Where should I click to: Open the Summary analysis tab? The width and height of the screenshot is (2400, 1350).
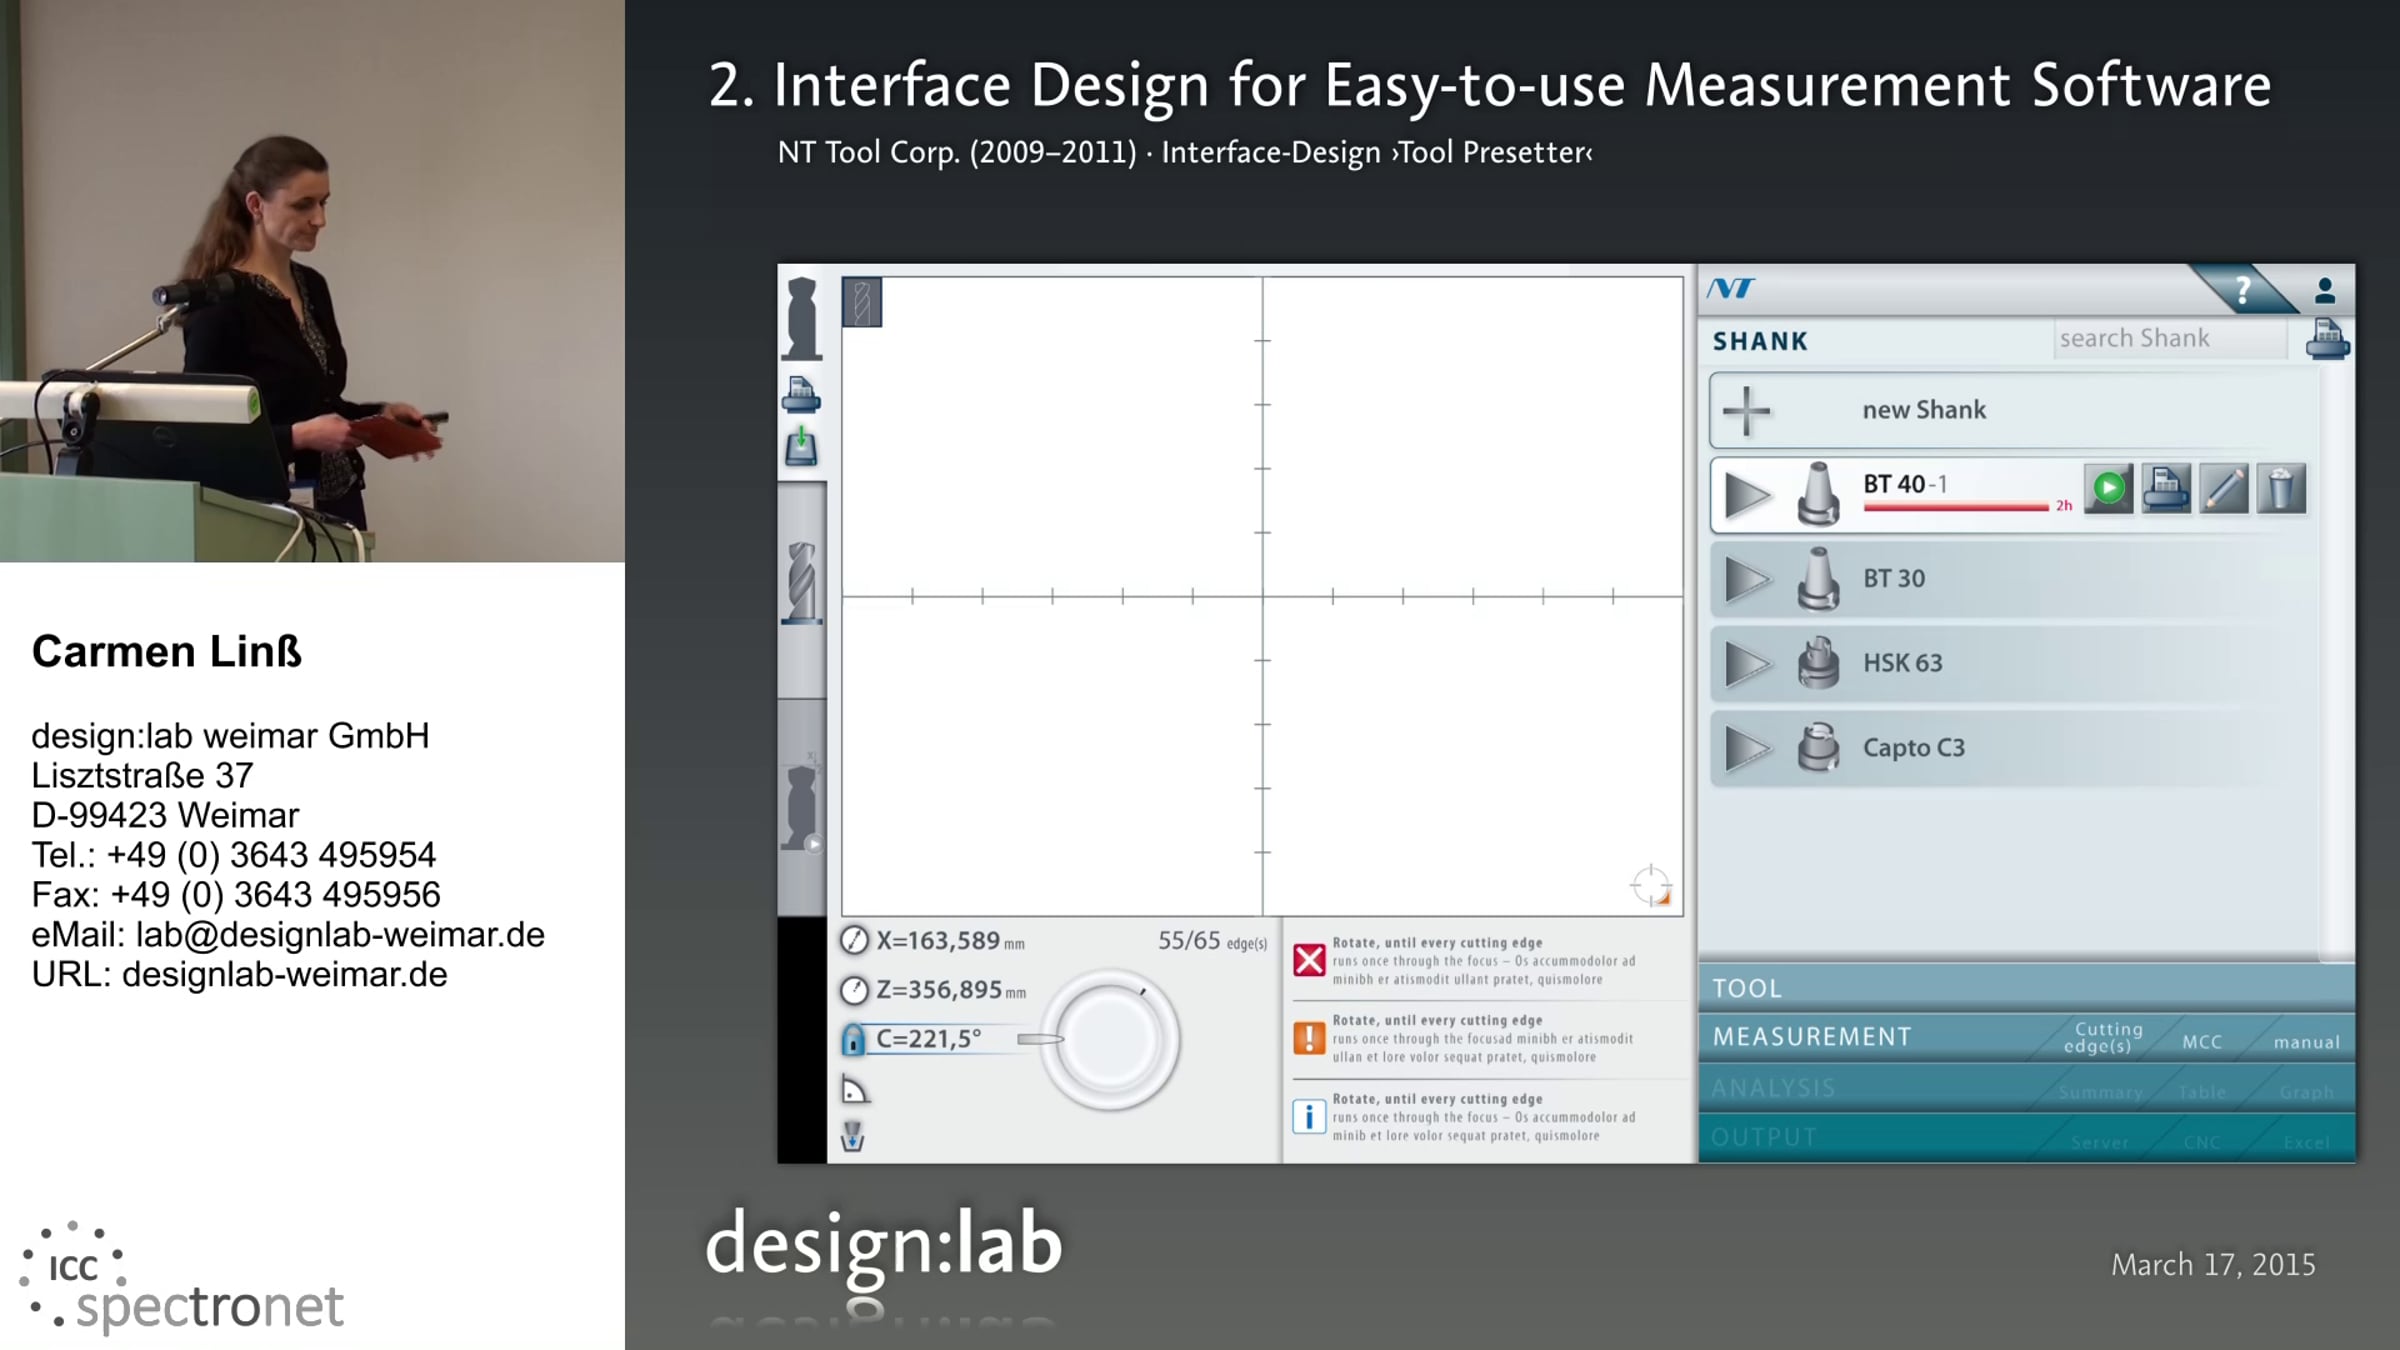[2100, 1093]
